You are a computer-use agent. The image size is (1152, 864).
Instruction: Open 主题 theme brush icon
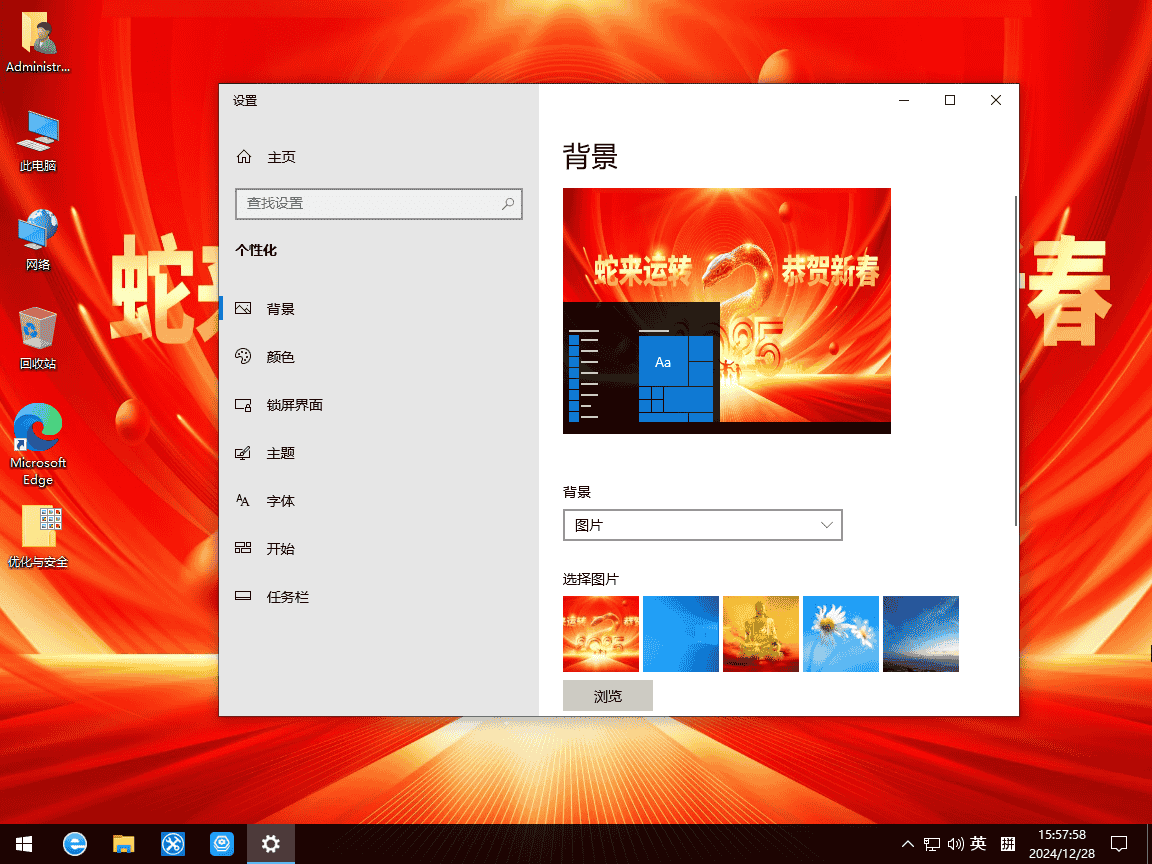pos(243,453)
